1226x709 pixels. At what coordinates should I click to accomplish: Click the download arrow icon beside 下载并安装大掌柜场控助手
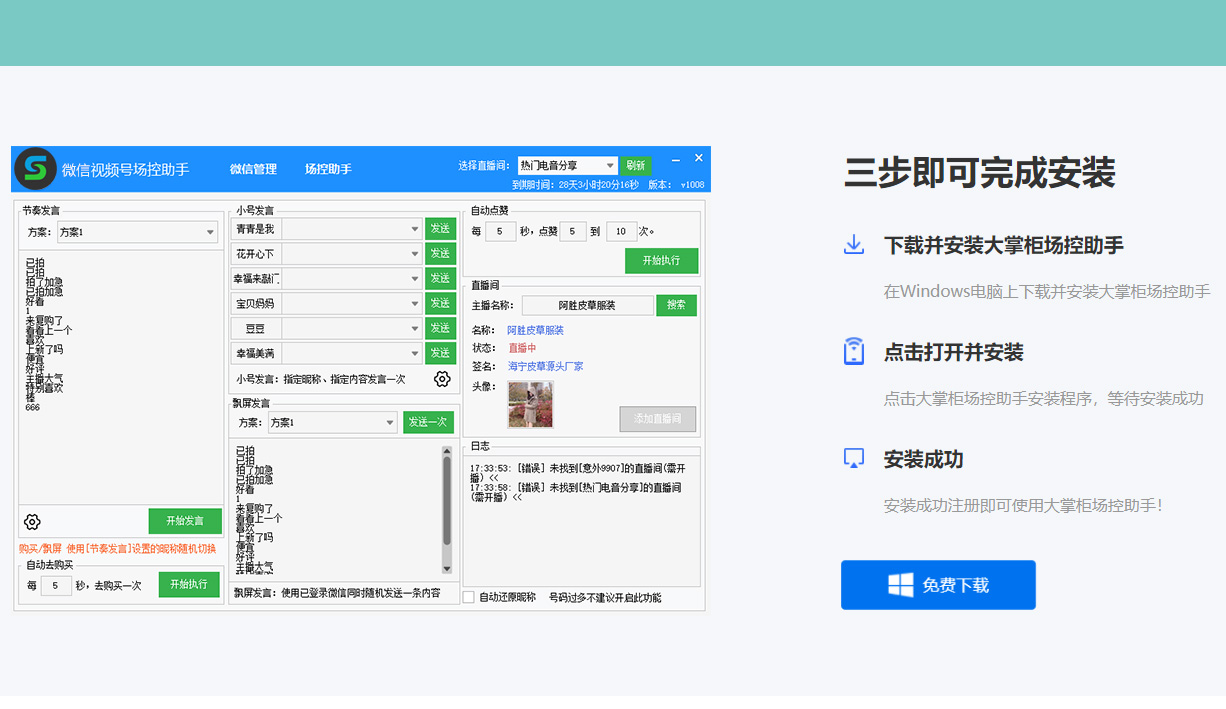click(x=854, y=245)
